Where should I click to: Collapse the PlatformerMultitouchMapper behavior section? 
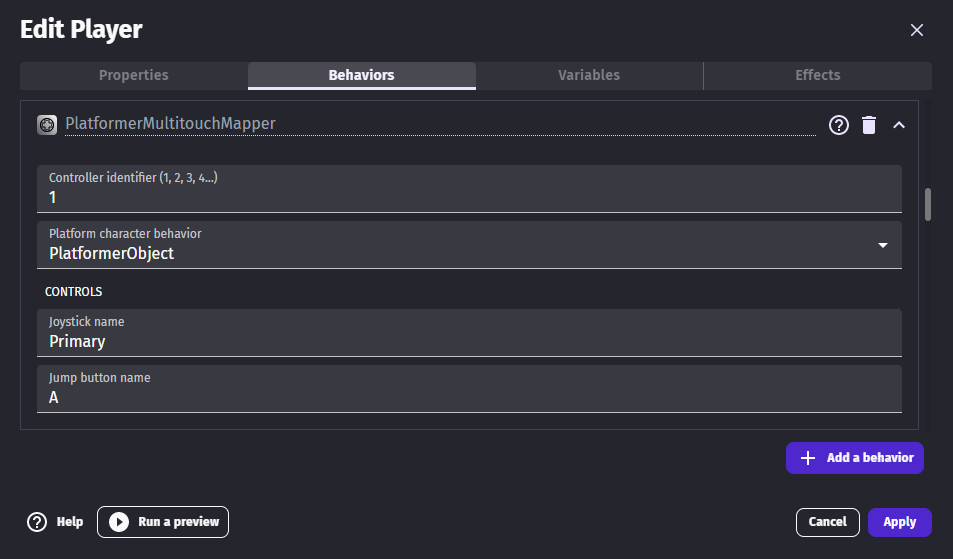click(899, 125)
